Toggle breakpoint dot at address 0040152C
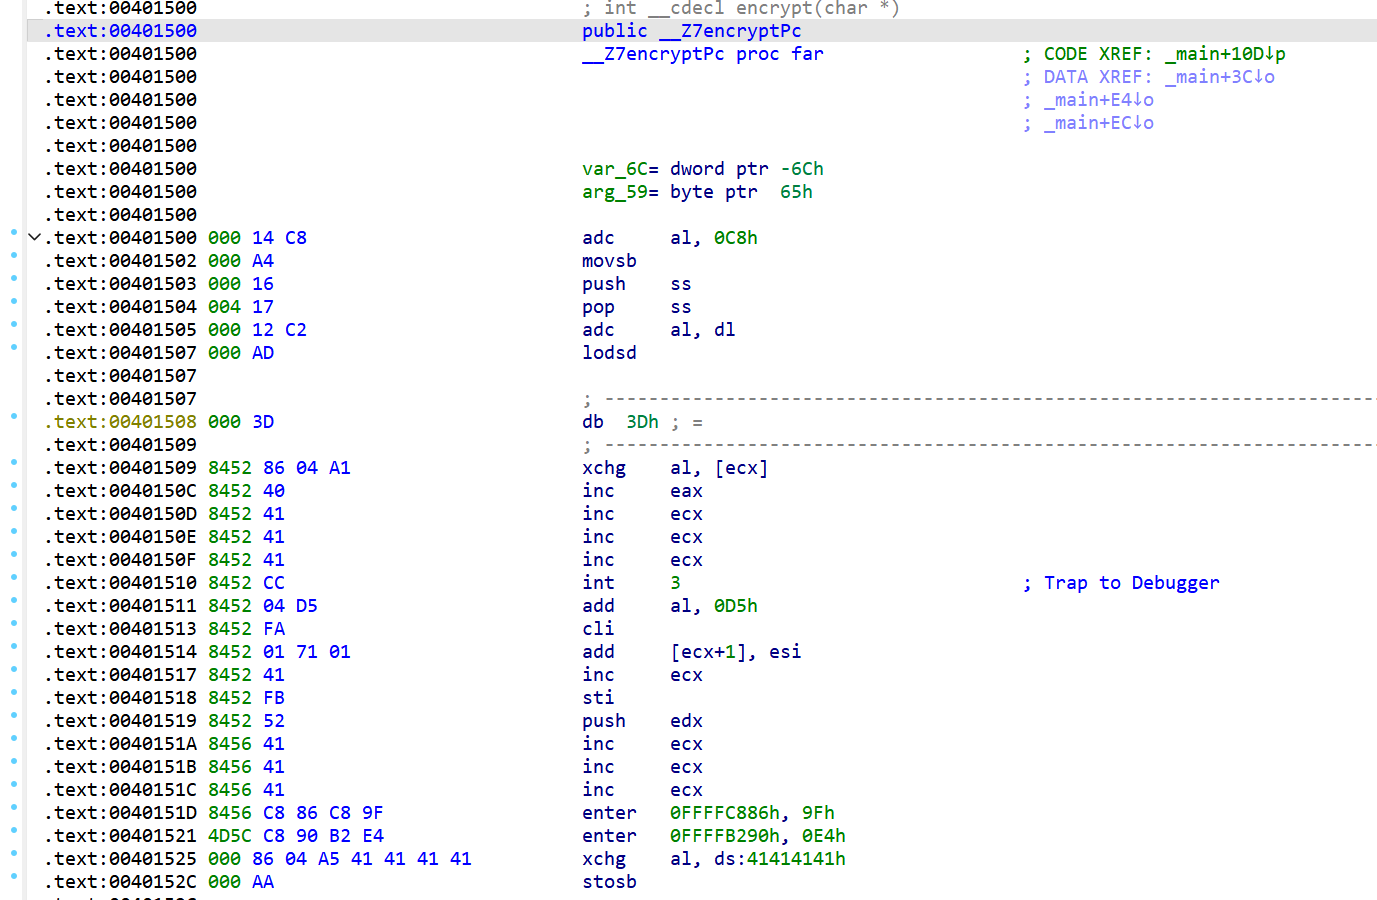This screenshot has width=1377, height=900. point(14,876)
